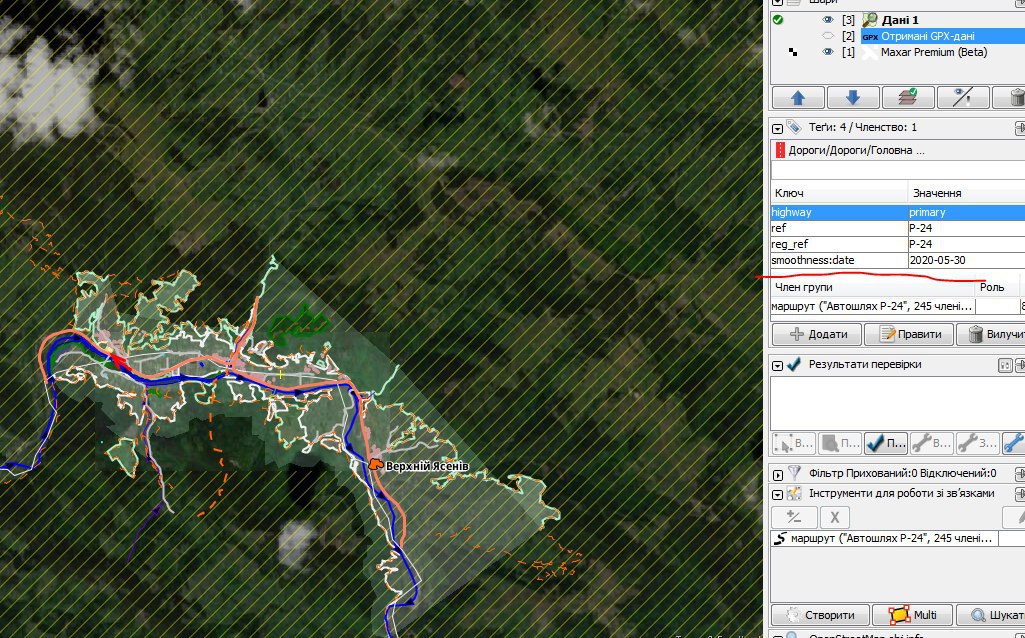Click the funnel filter icon
Viewport: 1025px width, 638px height.
(794, 473)
